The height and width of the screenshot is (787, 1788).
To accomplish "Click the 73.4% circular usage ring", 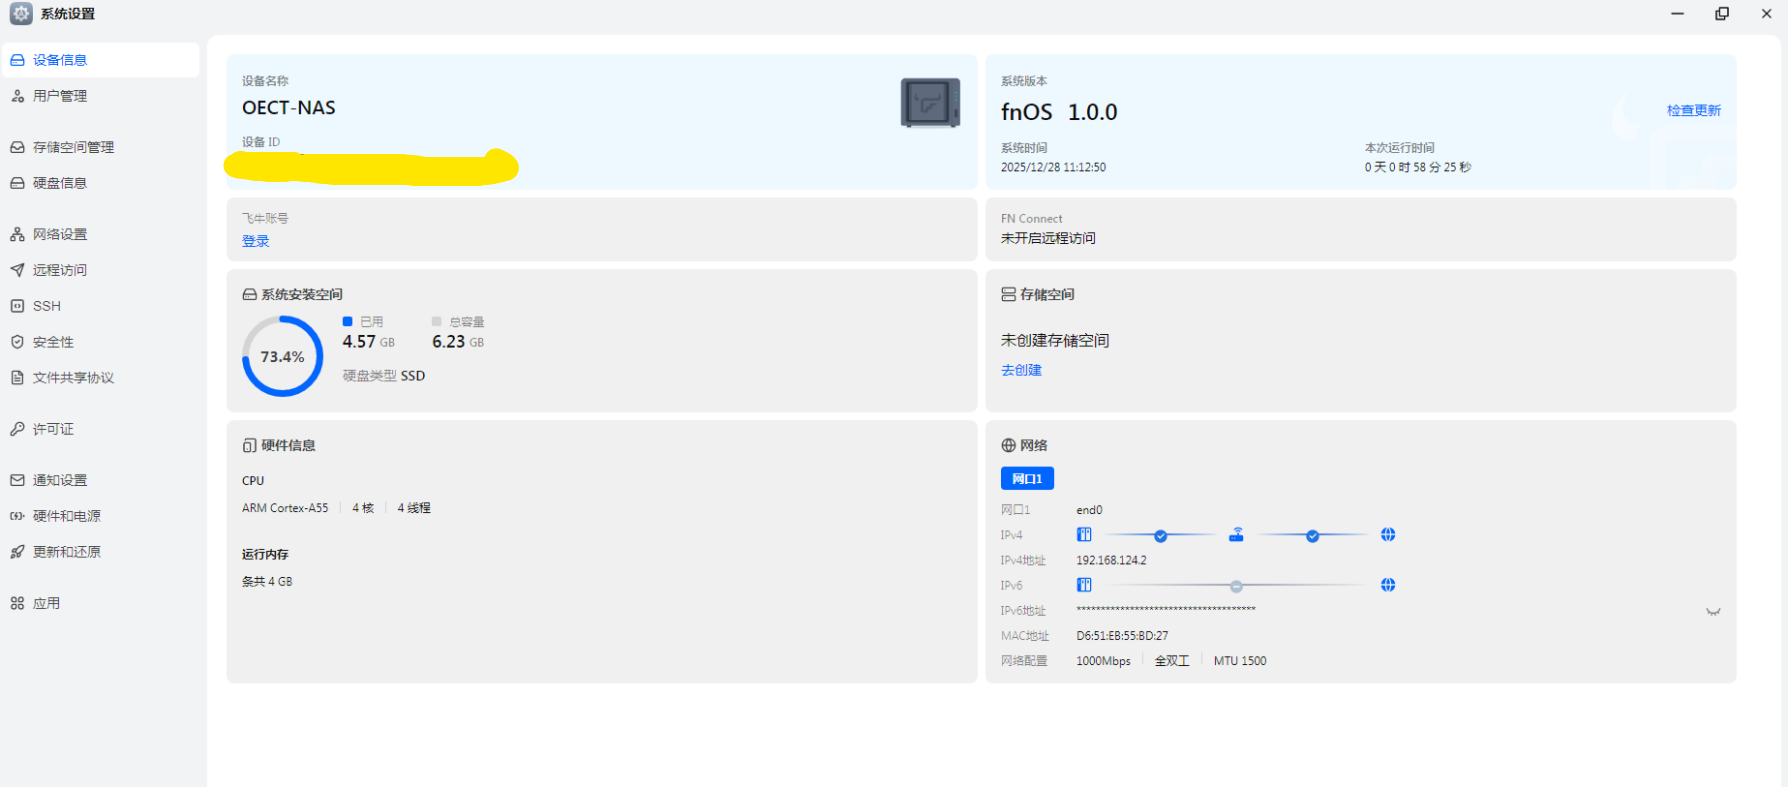I will tap(283, 356).
